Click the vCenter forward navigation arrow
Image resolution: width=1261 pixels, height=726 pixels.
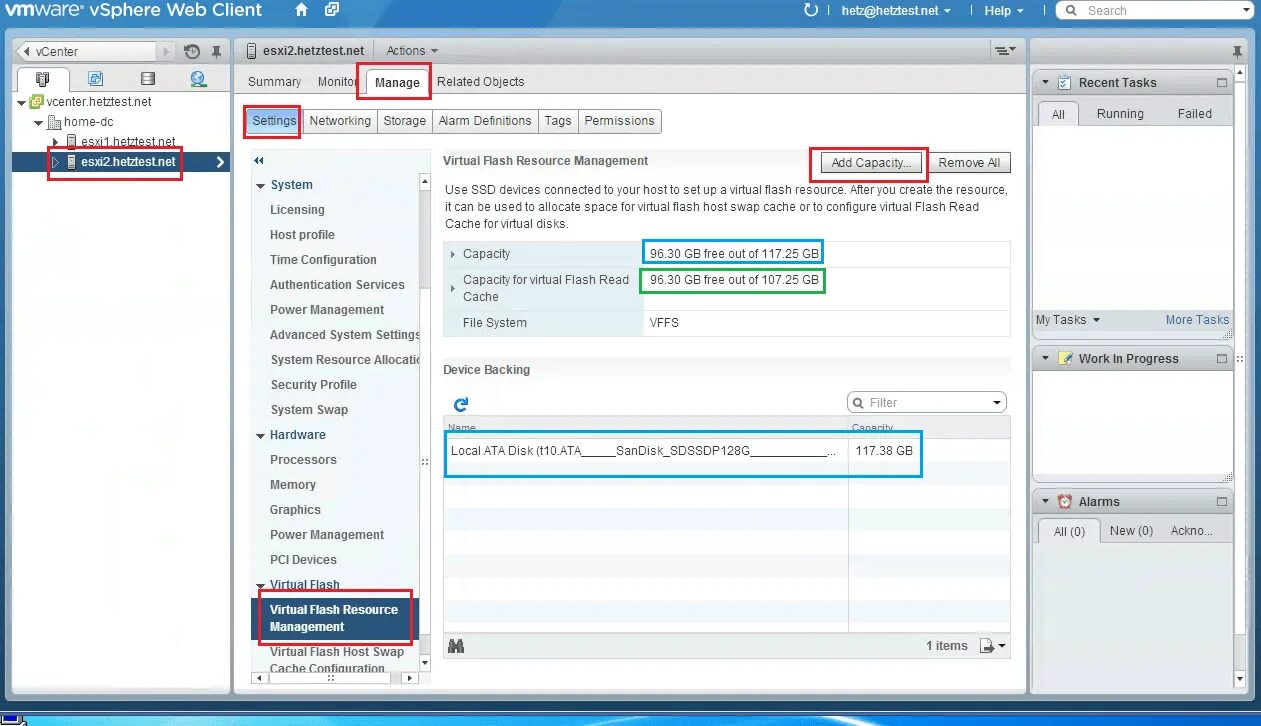(166, 51)
